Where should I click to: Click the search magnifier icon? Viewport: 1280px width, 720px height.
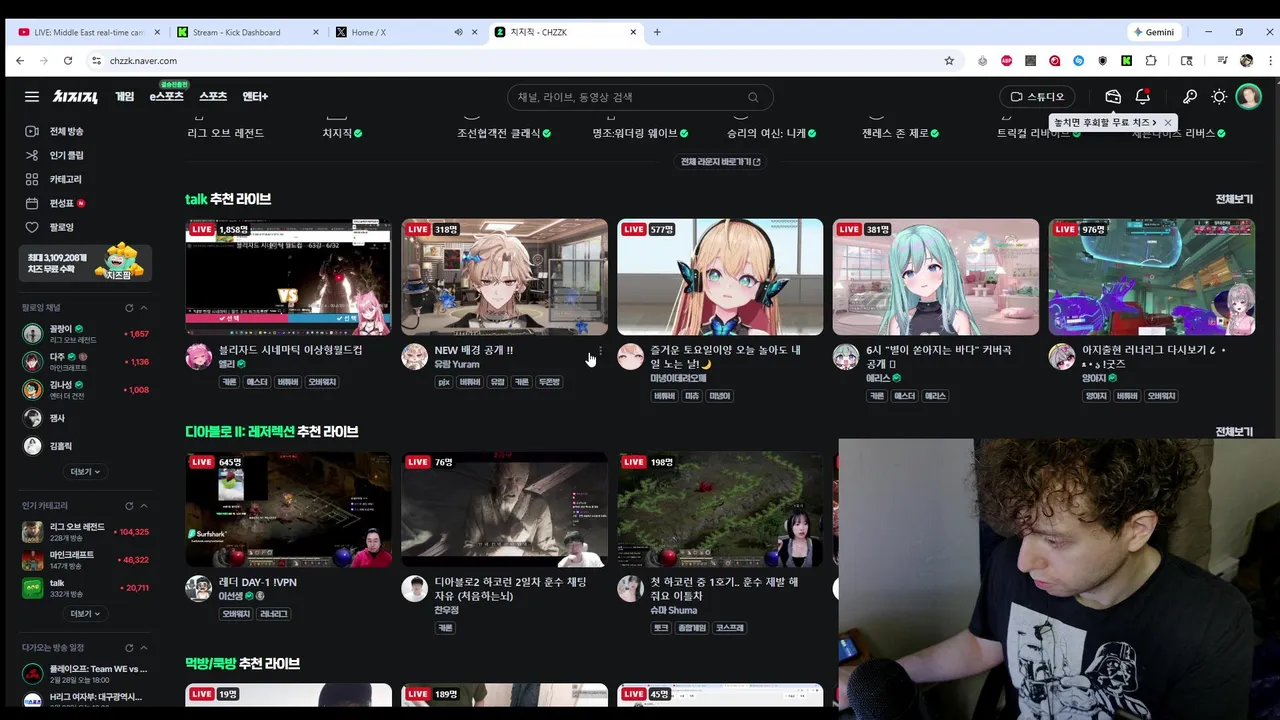(x=753, y=97)
